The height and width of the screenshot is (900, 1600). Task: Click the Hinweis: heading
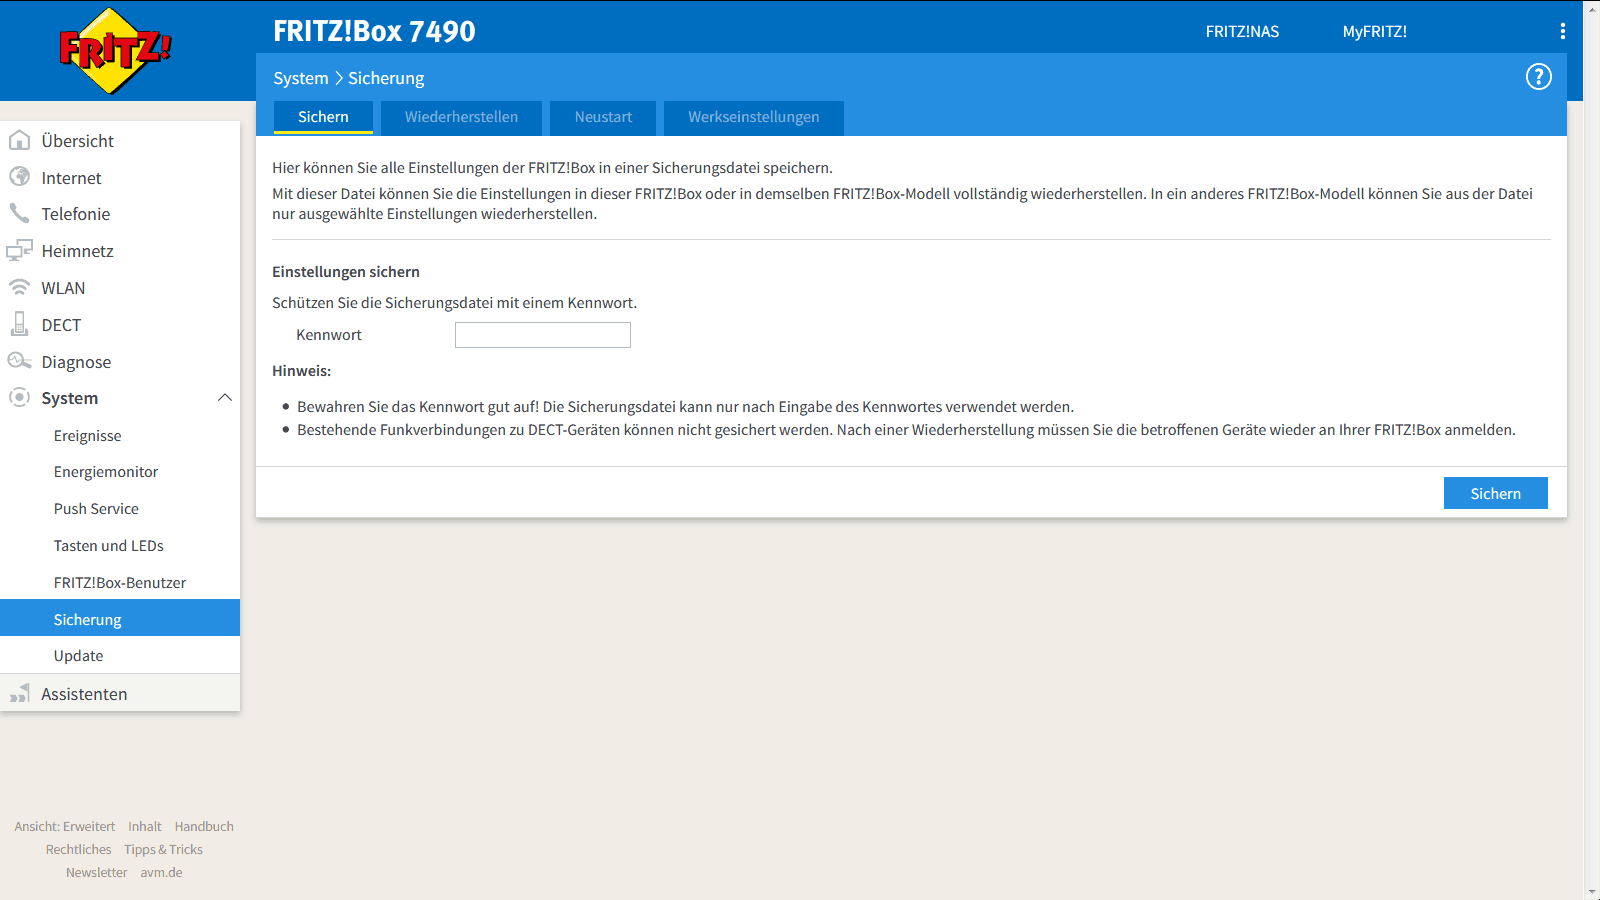click(301, 371)
